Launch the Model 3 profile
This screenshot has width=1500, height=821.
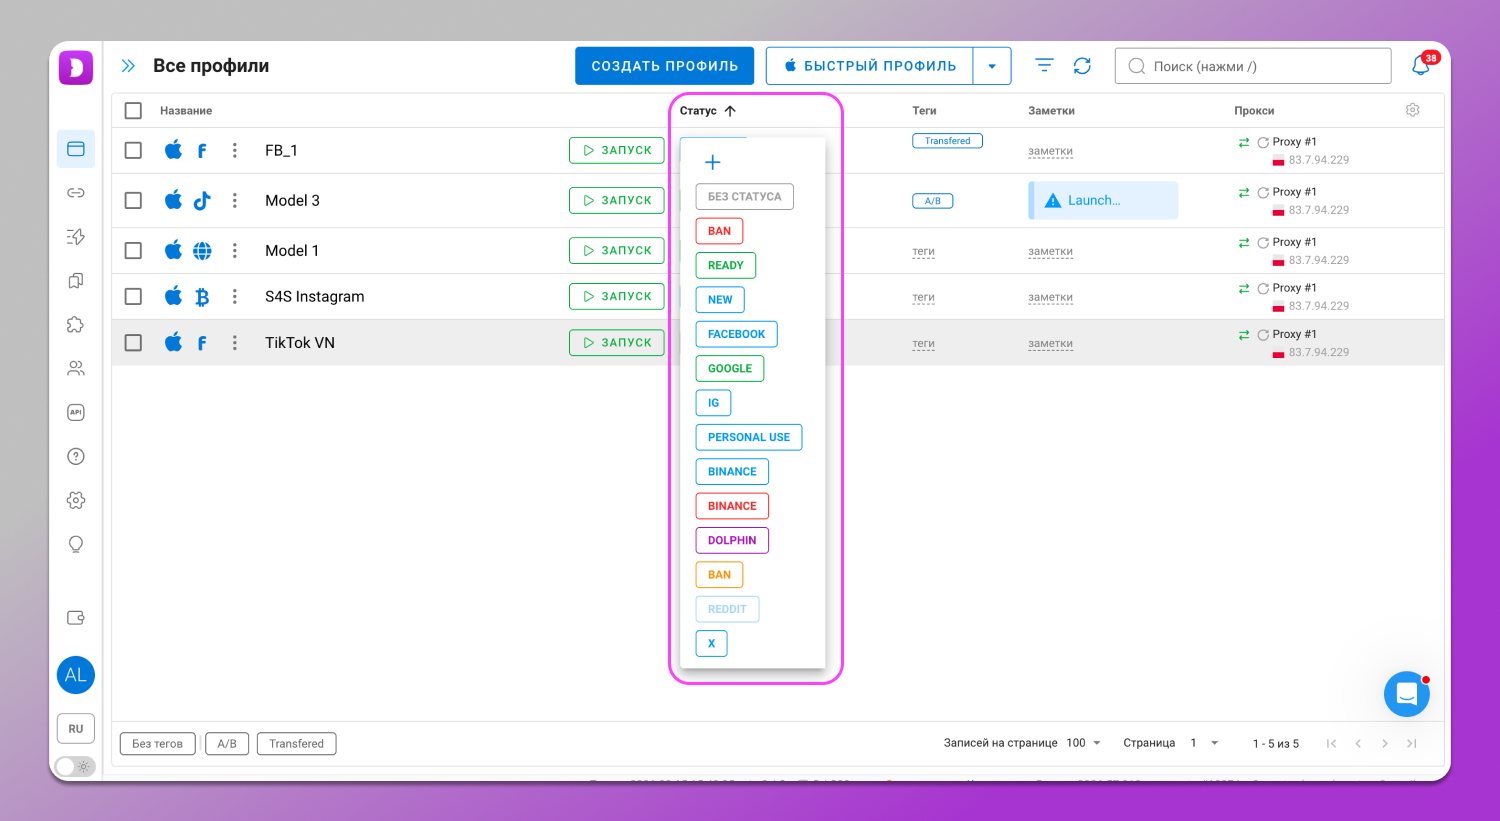point(617,200)
